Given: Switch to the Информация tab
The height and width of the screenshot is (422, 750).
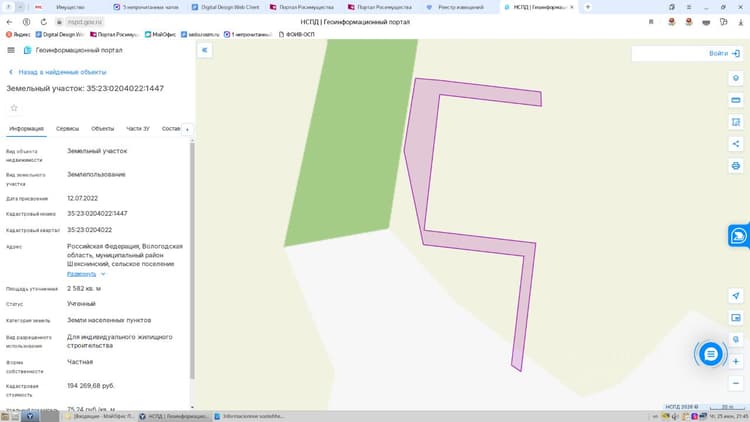Looking at the screenshot, I should click(x=26, y=129).
